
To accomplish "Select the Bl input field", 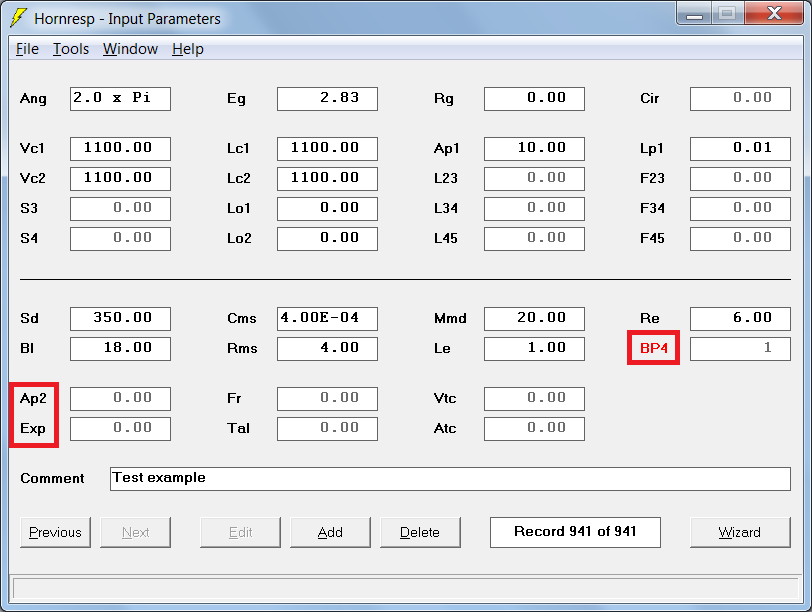I will [x=120, y=349].
